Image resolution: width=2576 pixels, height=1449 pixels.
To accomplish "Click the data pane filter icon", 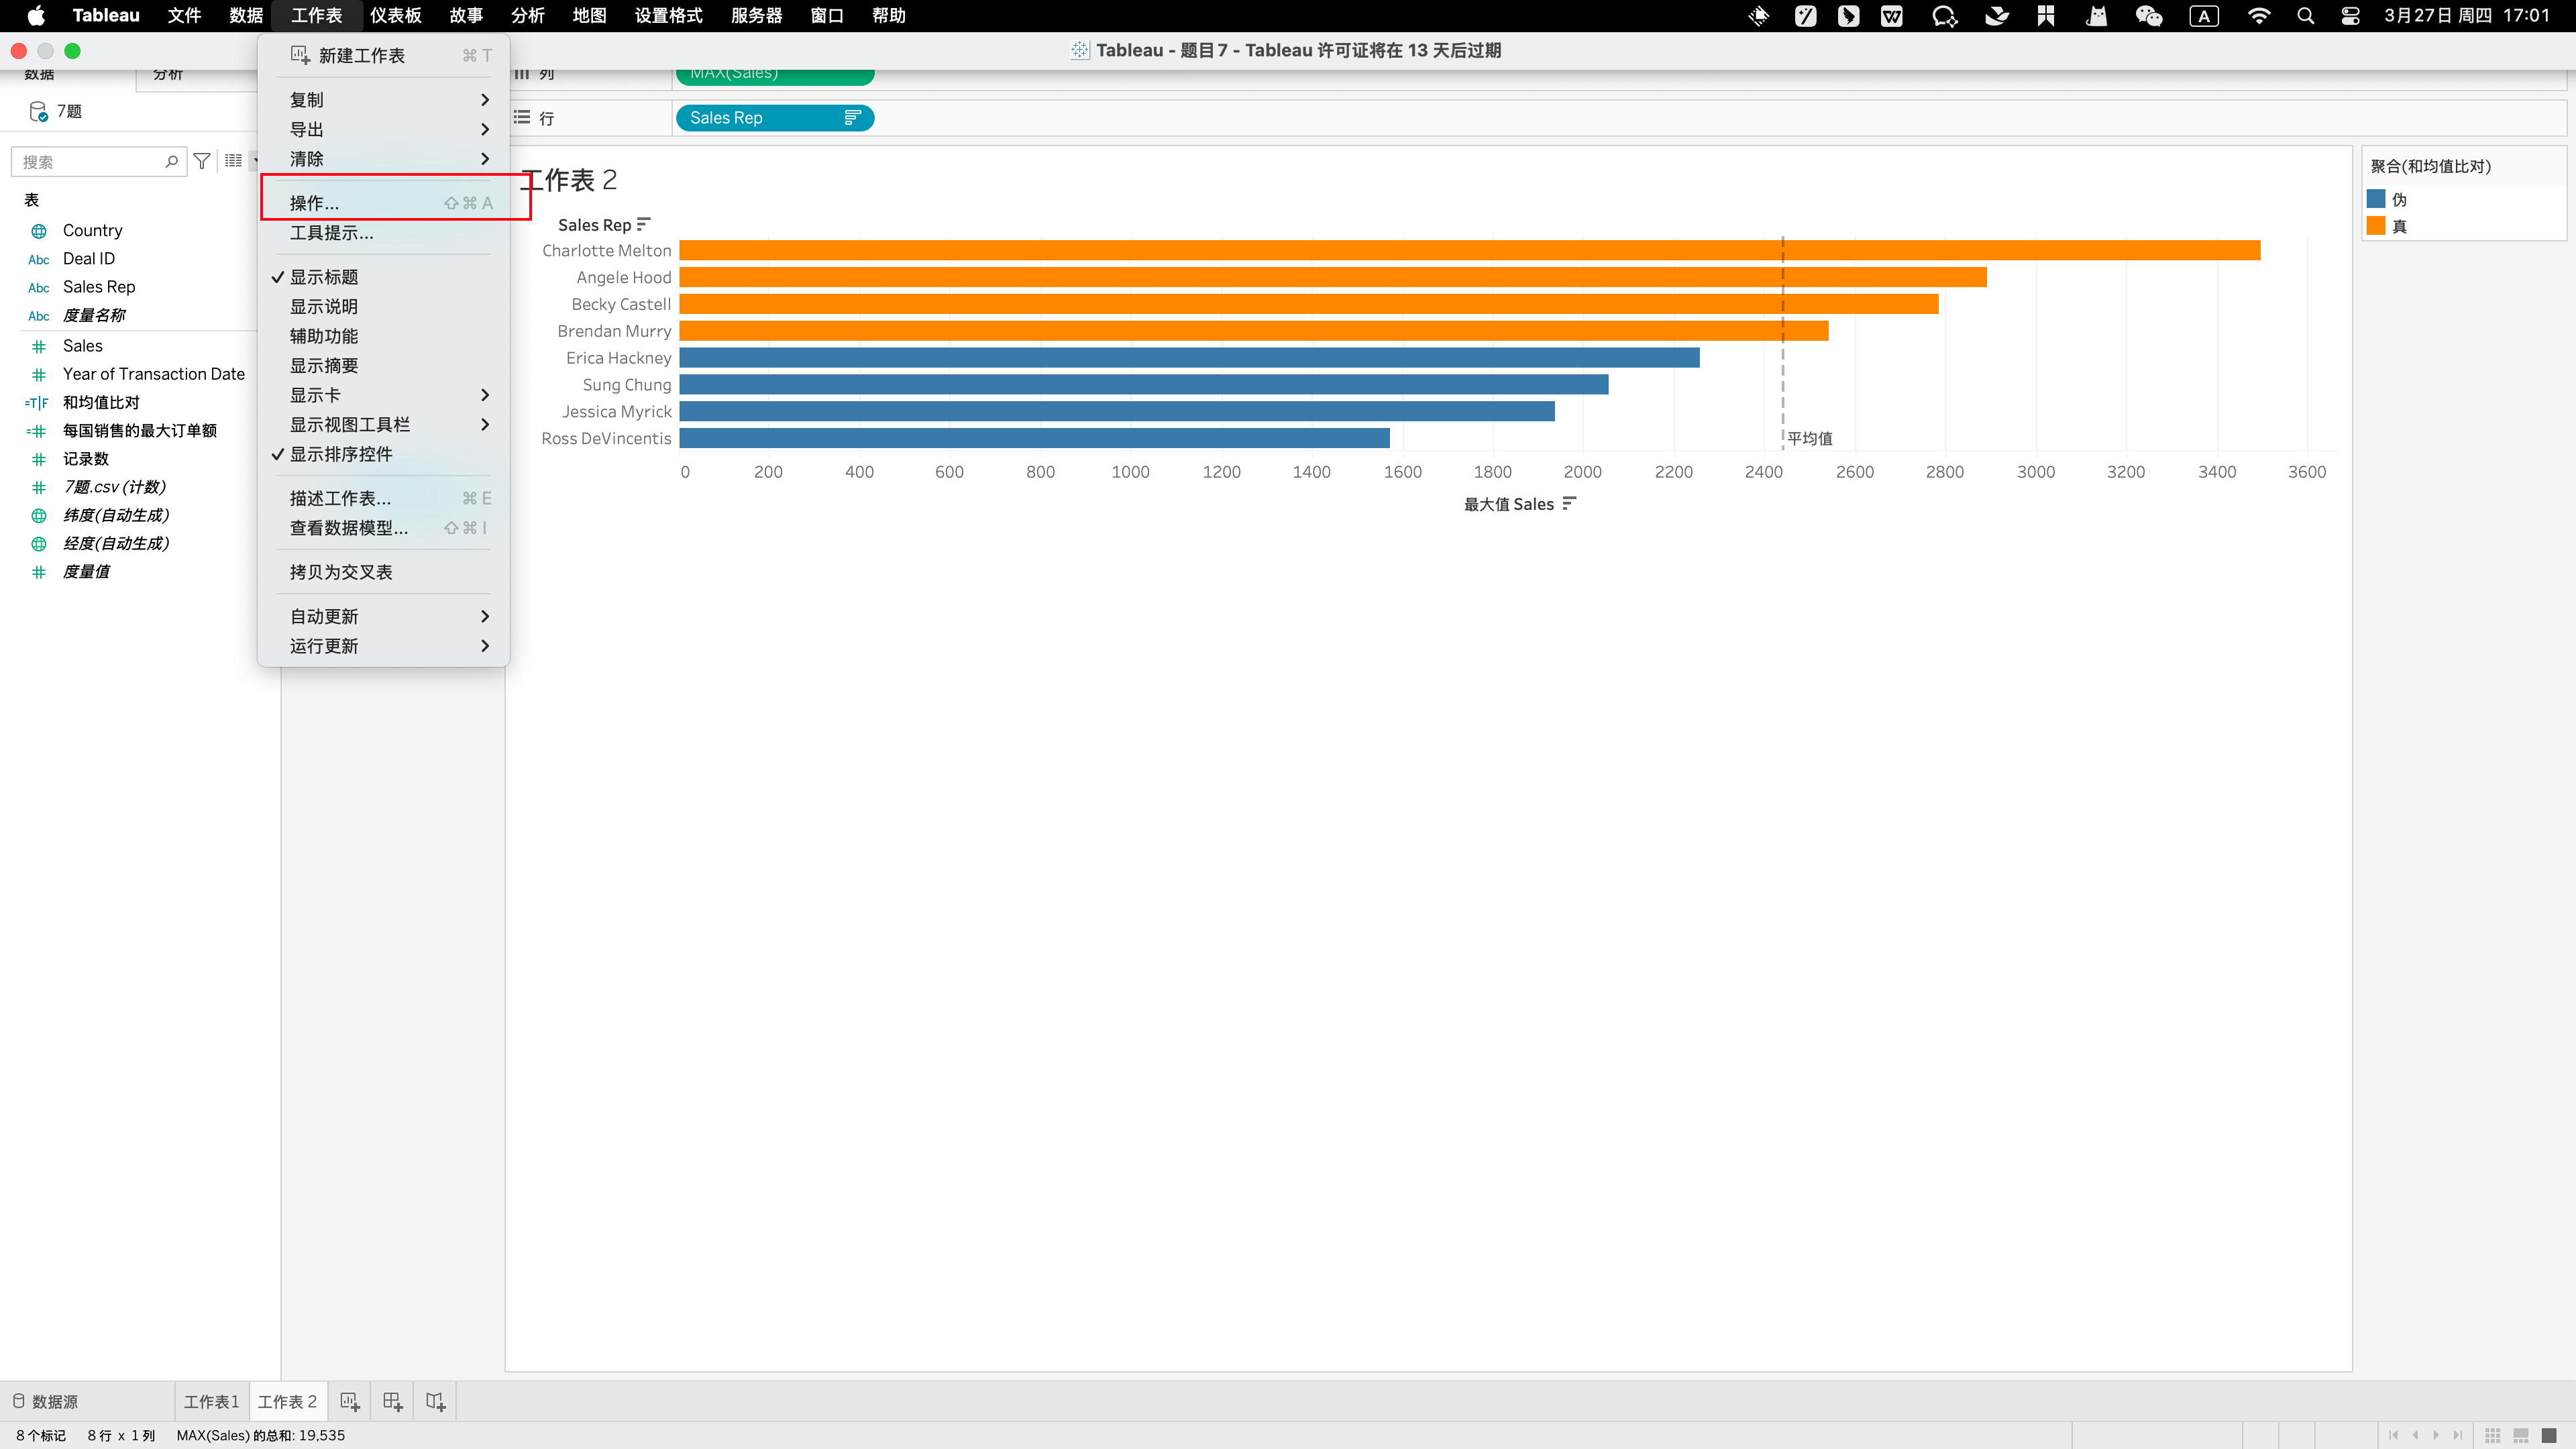I will pos(202,161).
